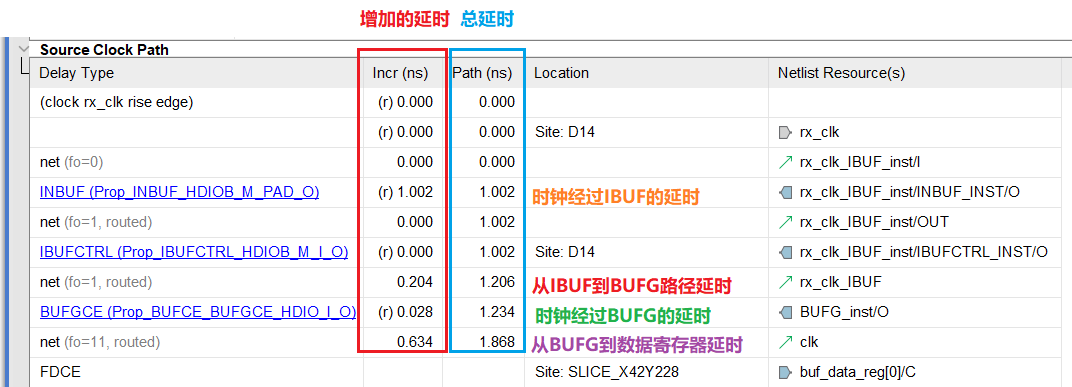Click BUFG_inst/O netlist resource
The width and height of the screenshot is (1072, 387).
844,312
